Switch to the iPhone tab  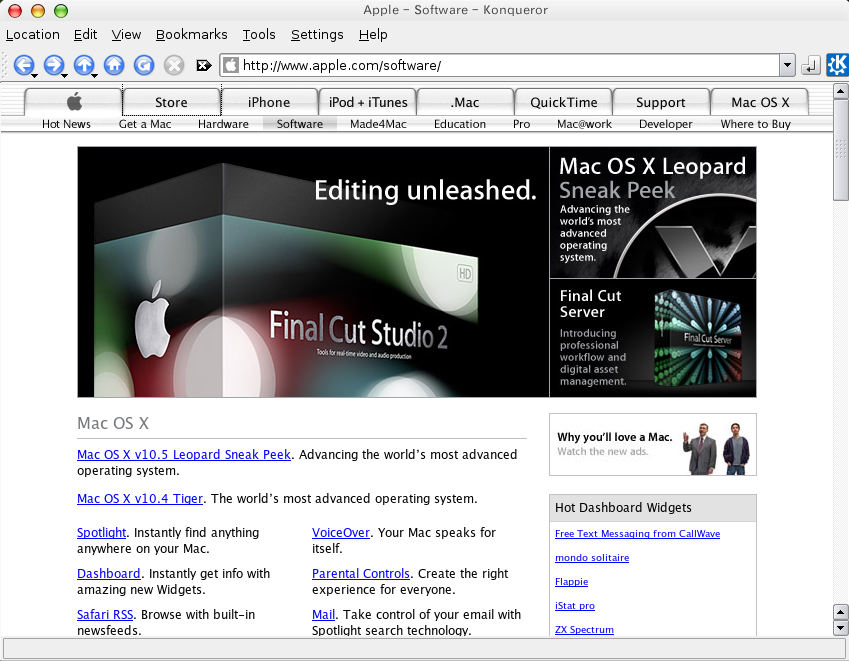269,102
